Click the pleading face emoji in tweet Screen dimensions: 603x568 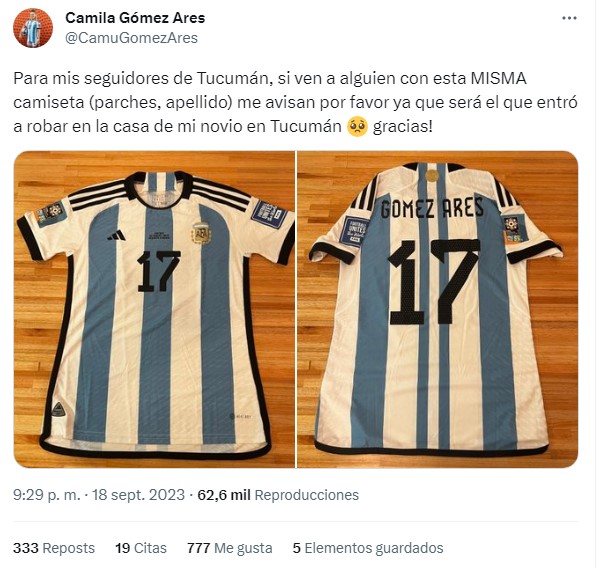tap(357, 127)
